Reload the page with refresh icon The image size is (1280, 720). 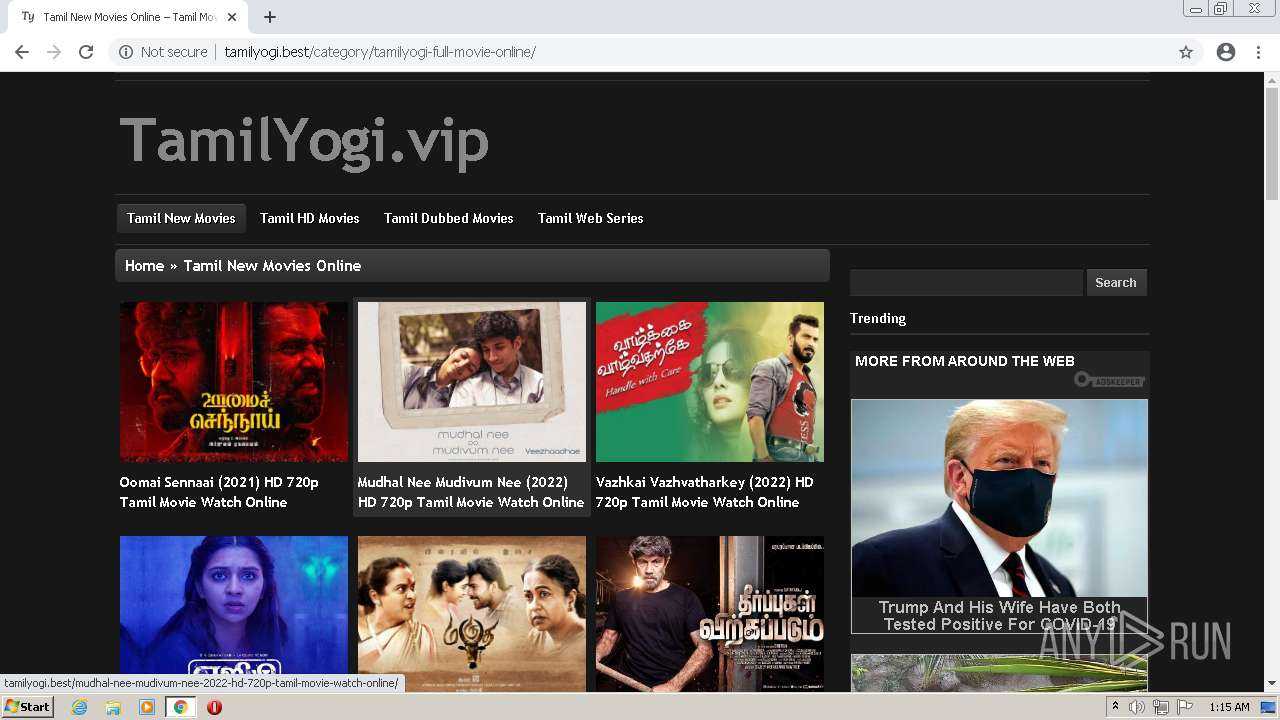click(x=86, y=52)
